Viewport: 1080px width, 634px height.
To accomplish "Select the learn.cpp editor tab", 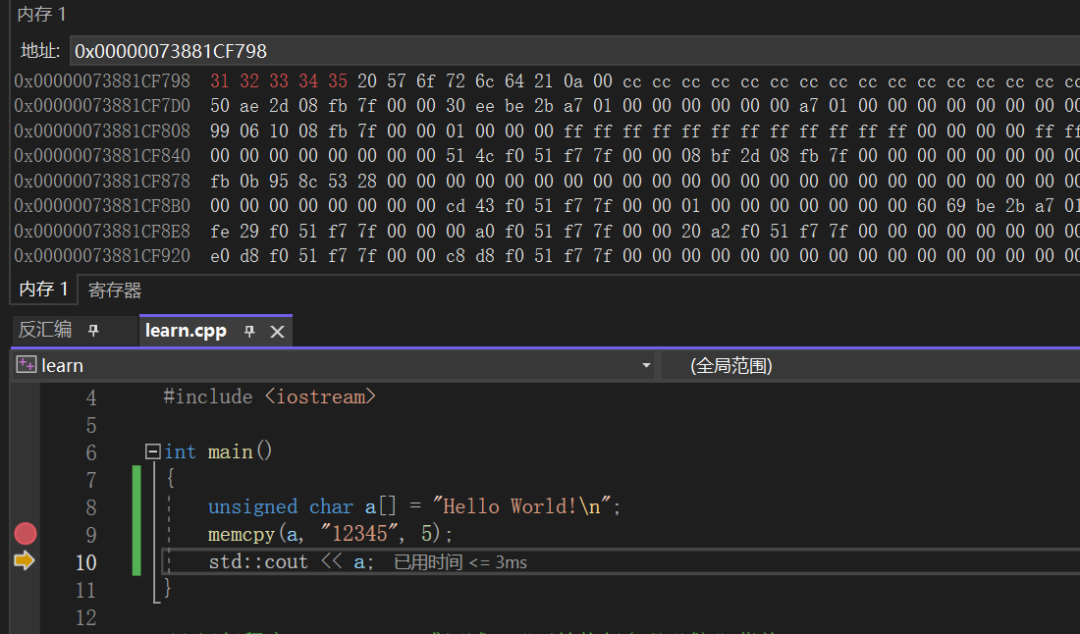I will pos(186,331).
